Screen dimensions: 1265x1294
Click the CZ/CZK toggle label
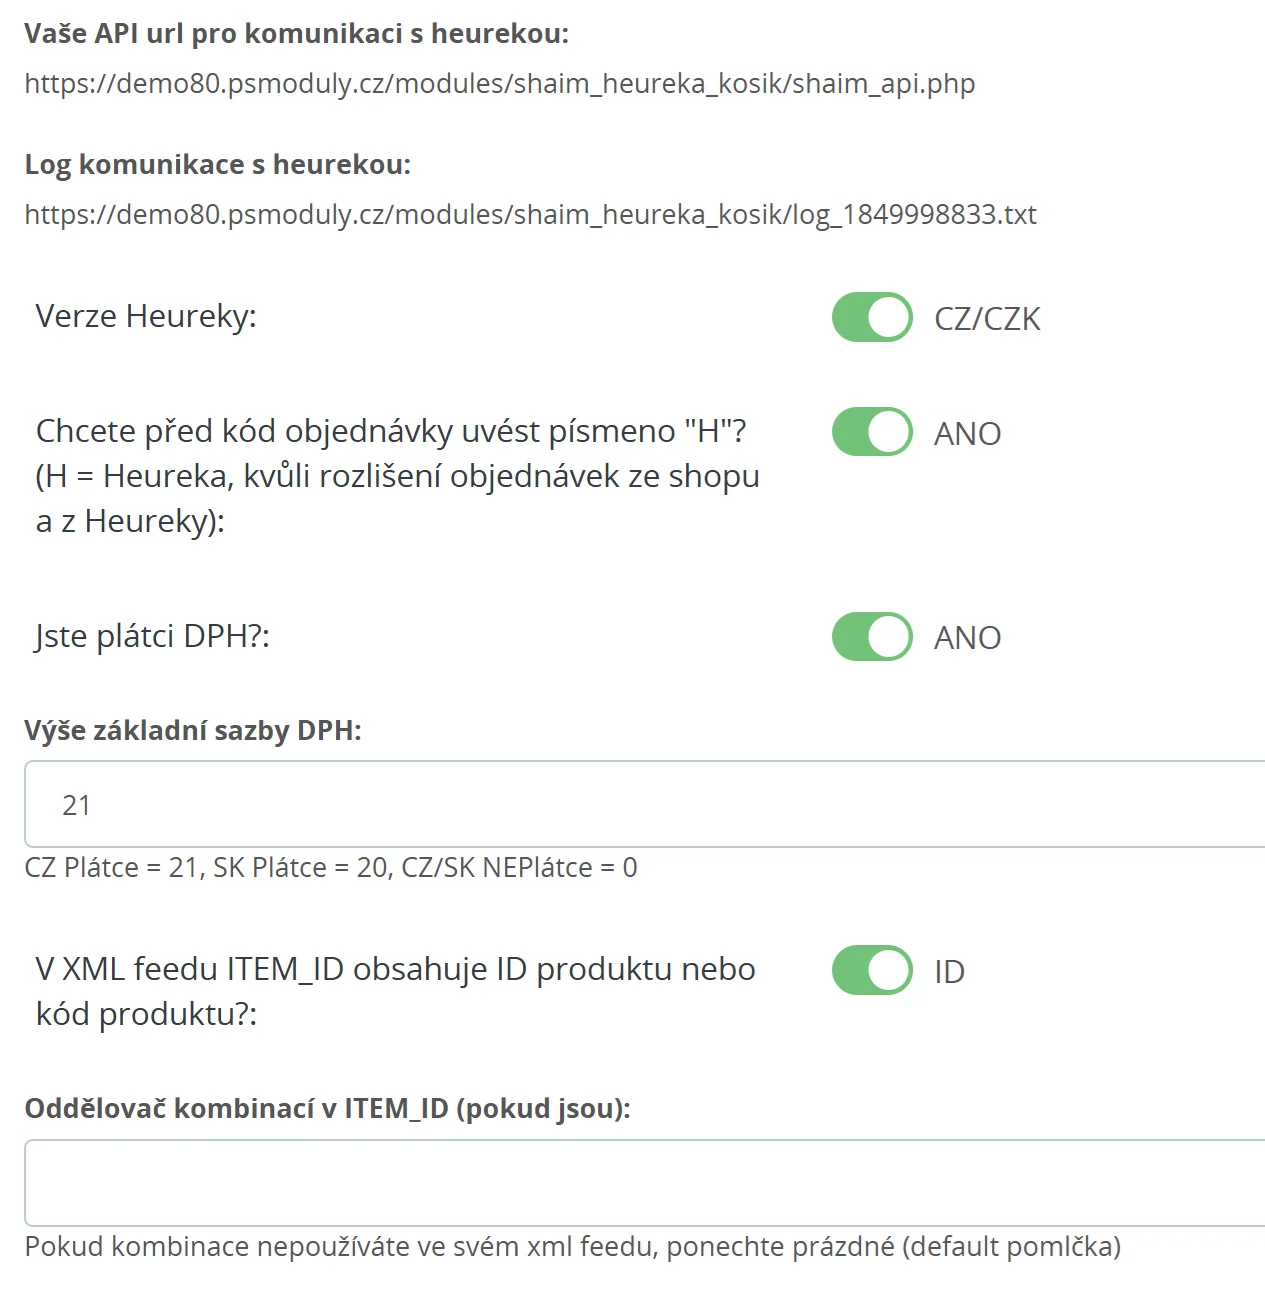(x=987, y=319)
